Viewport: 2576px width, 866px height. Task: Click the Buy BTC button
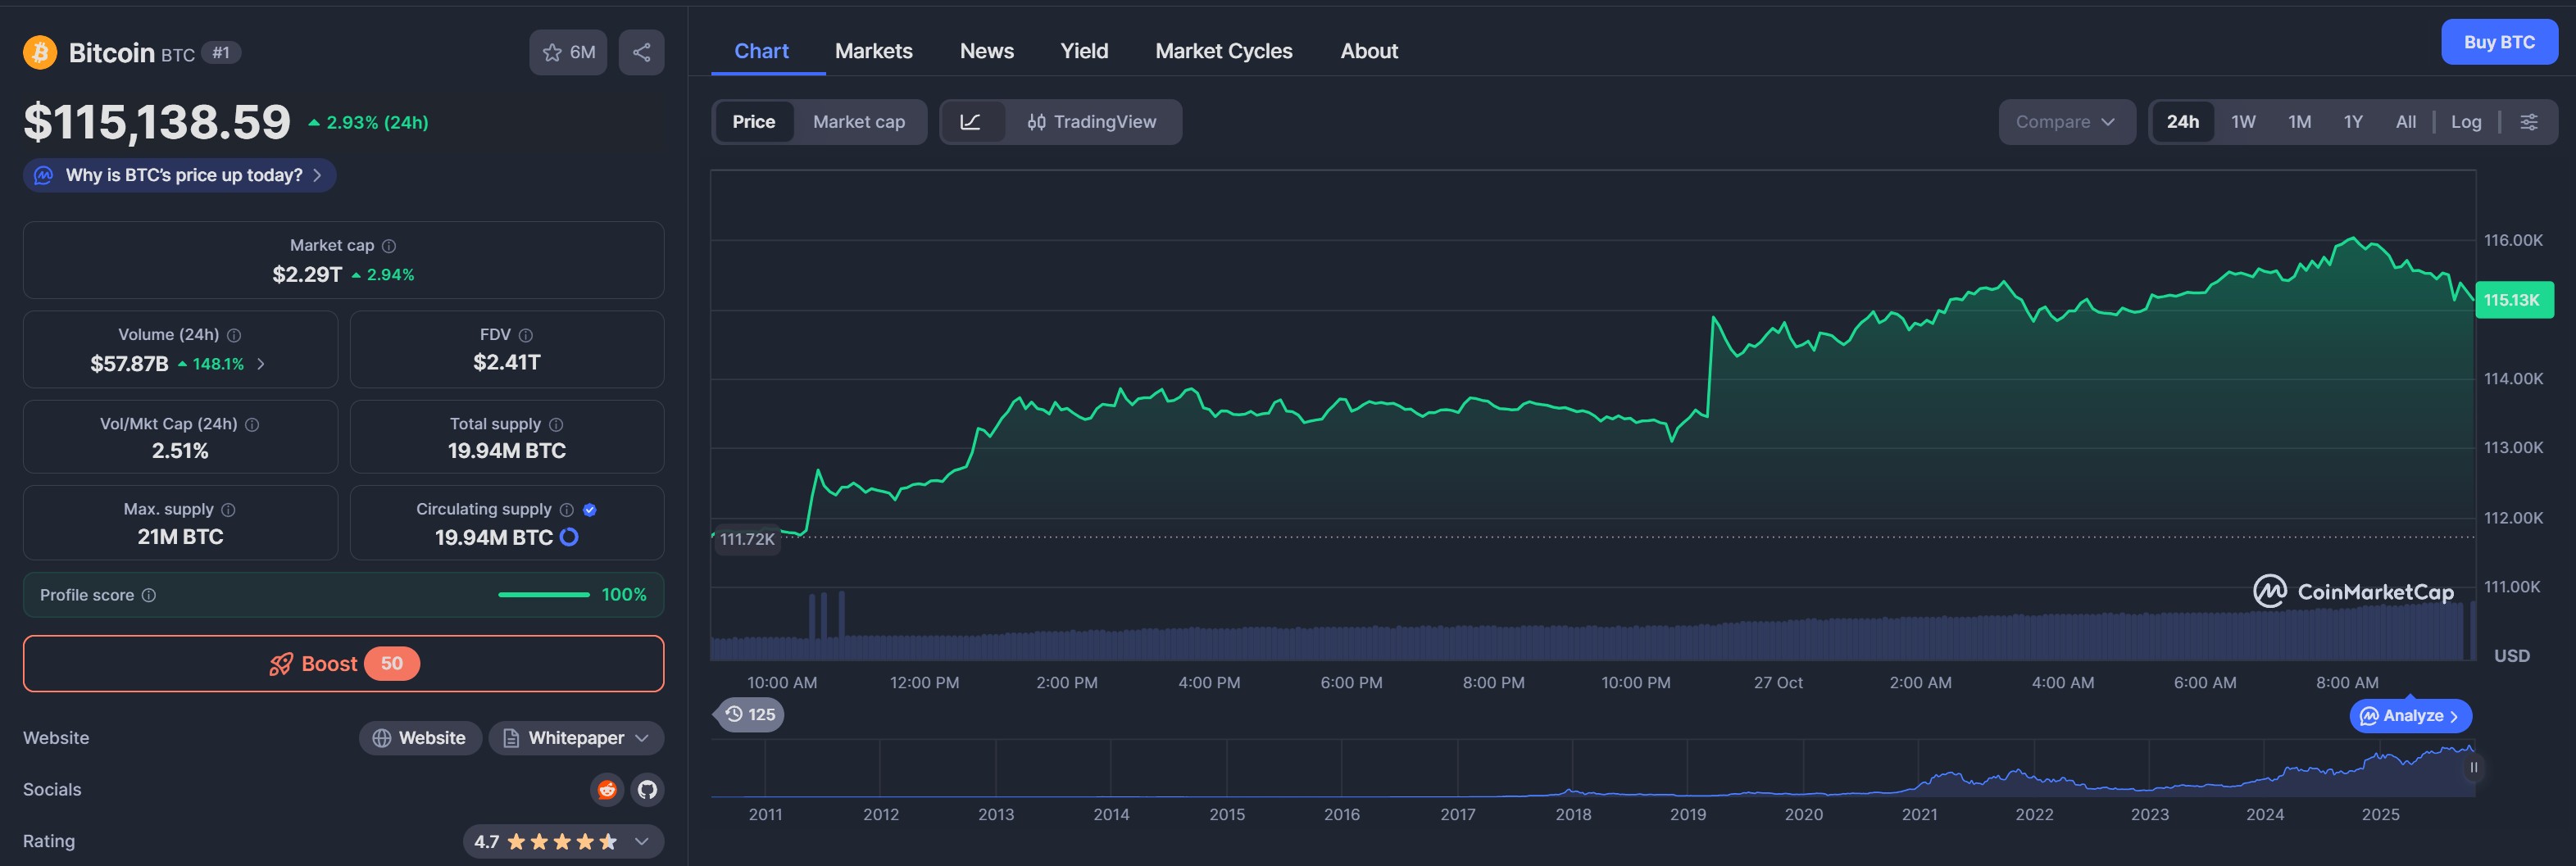[x=2500, y=41]
